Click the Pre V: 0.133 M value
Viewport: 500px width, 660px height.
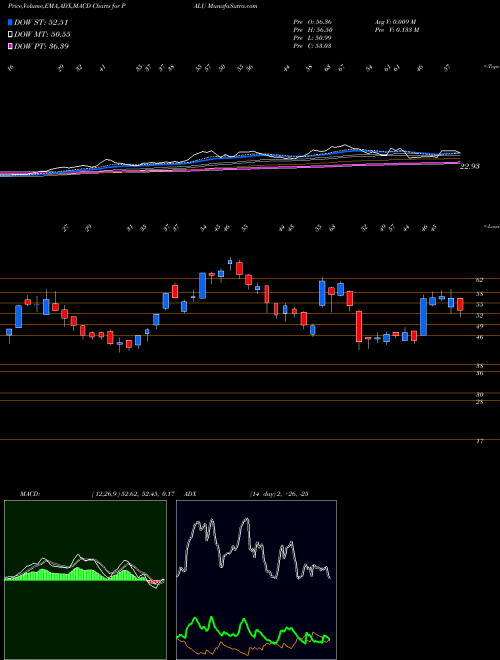click(396, 30)
